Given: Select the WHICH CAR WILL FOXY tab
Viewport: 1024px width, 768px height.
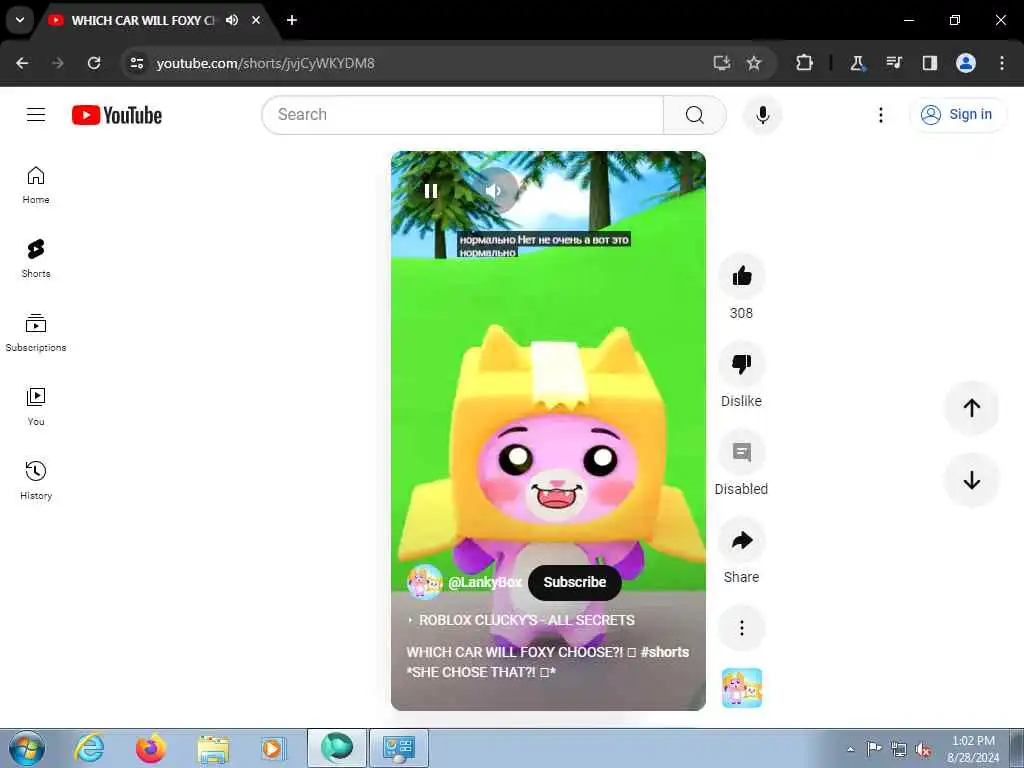Looking at the screenshot, I should [143, 20].
